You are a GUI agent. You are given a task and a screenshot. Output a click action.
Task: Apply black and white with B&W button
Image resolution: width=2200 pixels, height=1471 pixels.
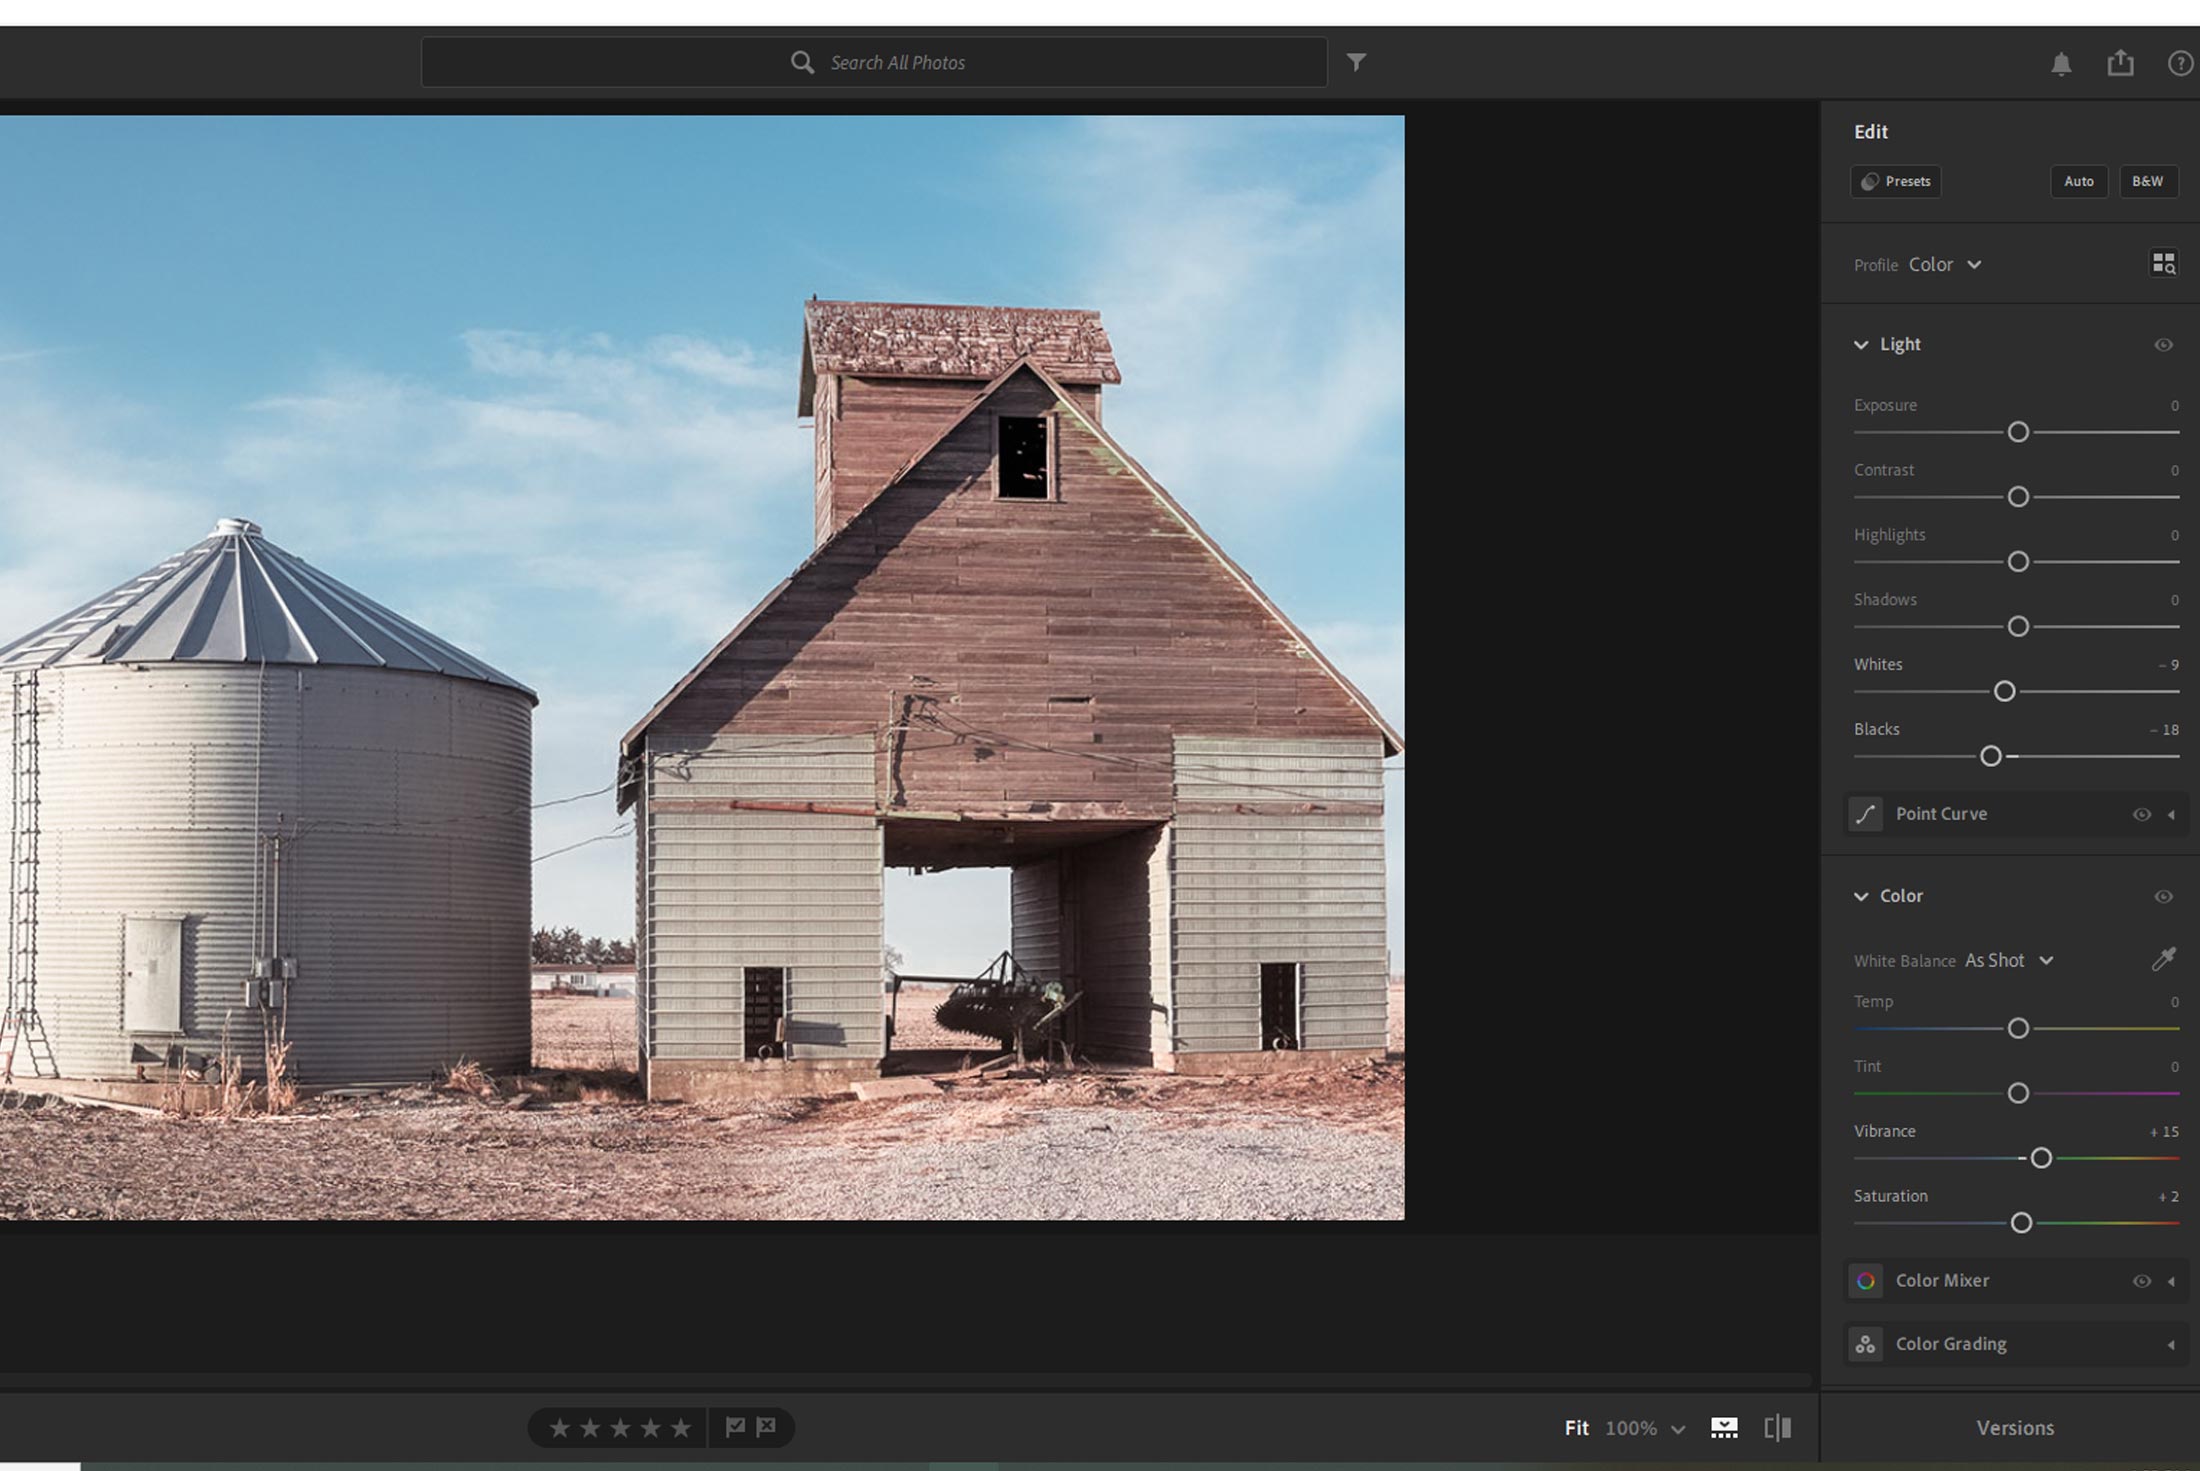2148,181
